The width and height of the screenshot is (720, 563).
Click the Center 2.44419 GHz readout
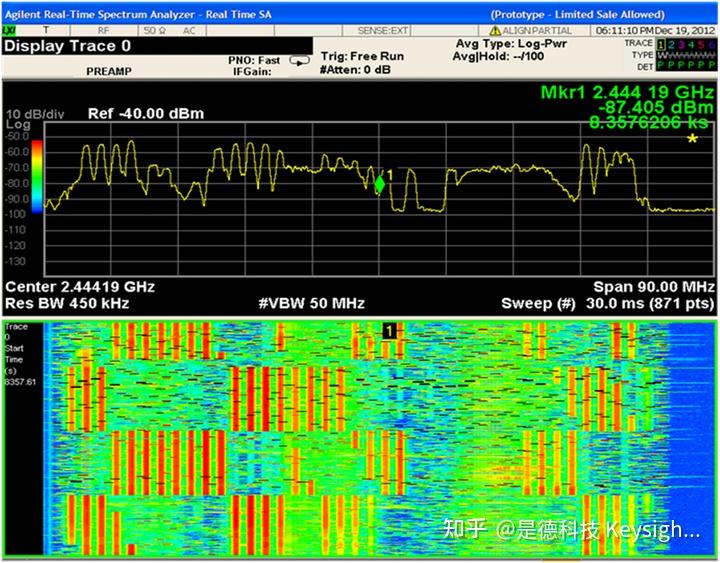coord(80,287)
